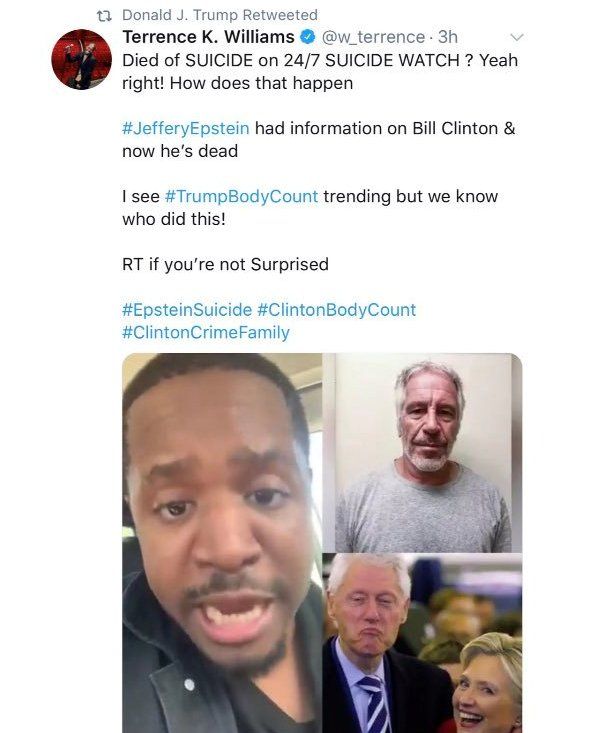This screenshot has height=733, width=603.
Task: Play the selfie video of the man speaking
Action: pos(222,543)
